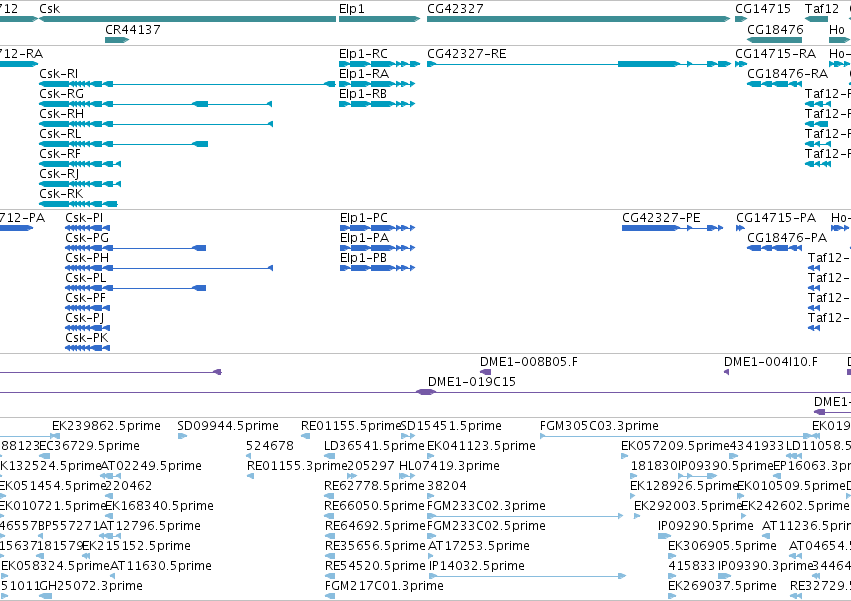This screenshot has width=851, height=601.
Task: Open the RE62778.5prime EST label
Action: [x=374, y=486]
